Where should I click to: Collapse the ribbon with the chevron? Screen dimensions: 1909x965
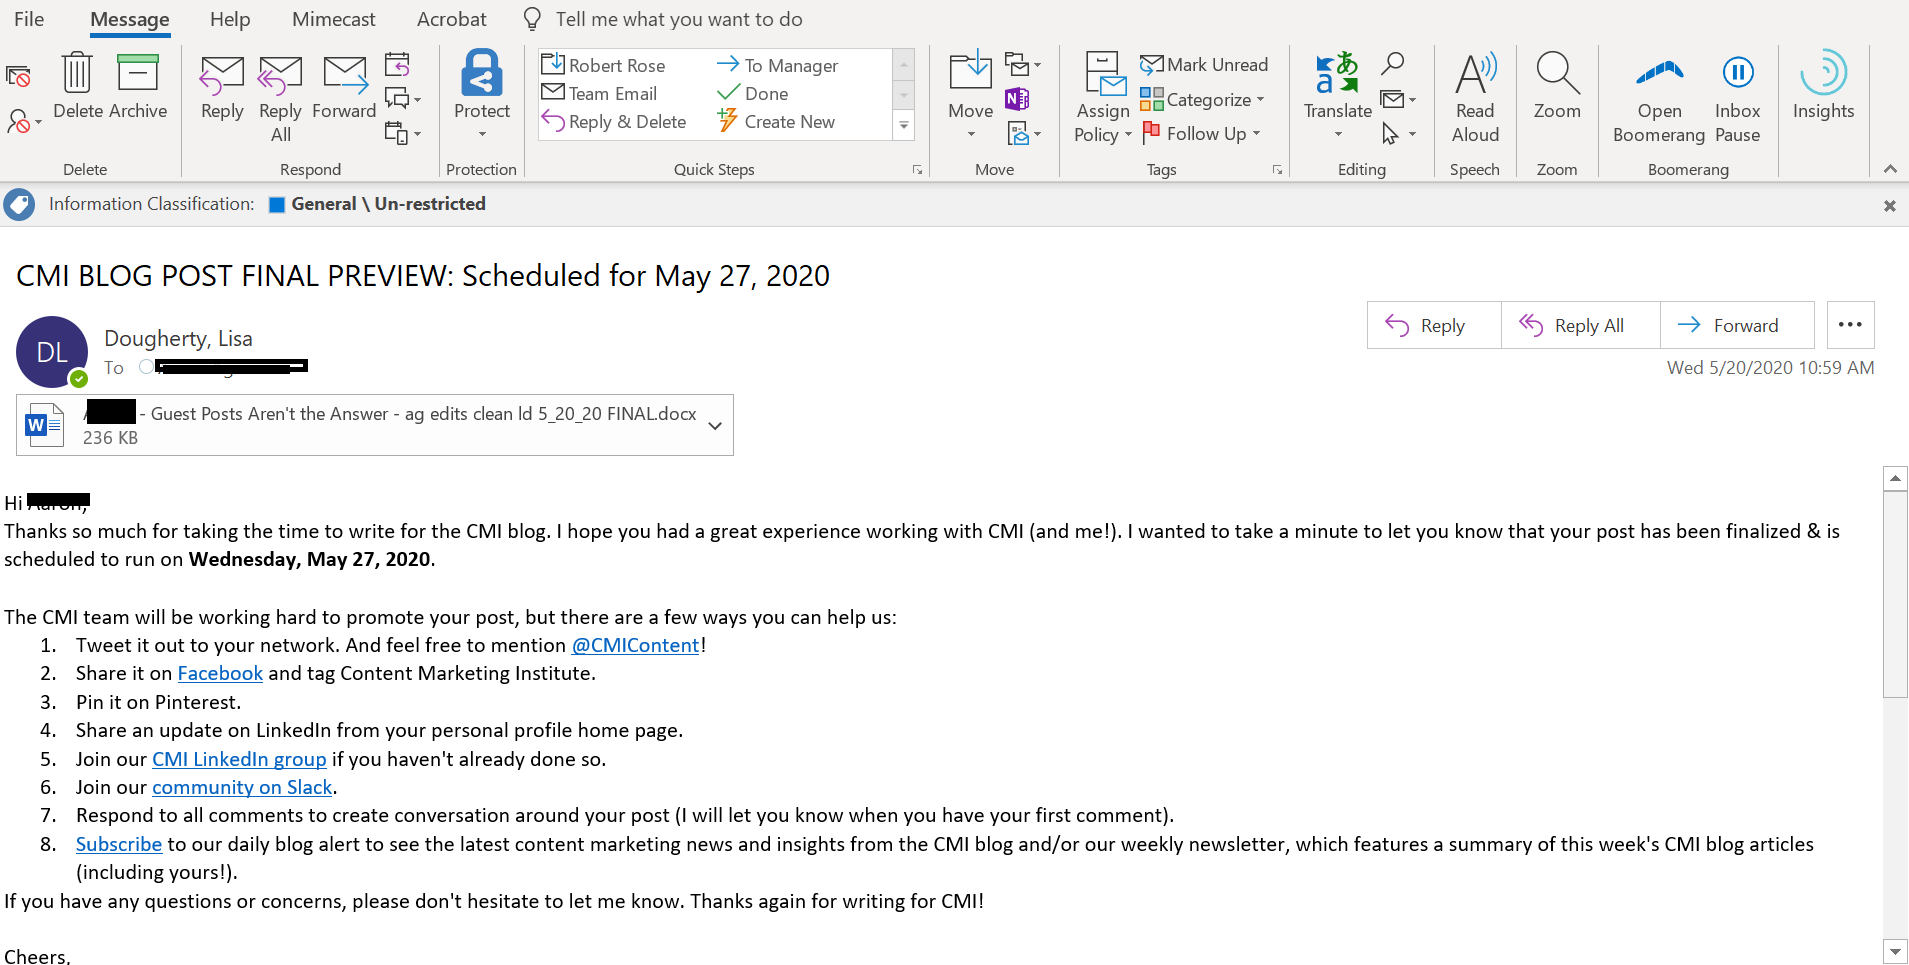coord(1890,169)
